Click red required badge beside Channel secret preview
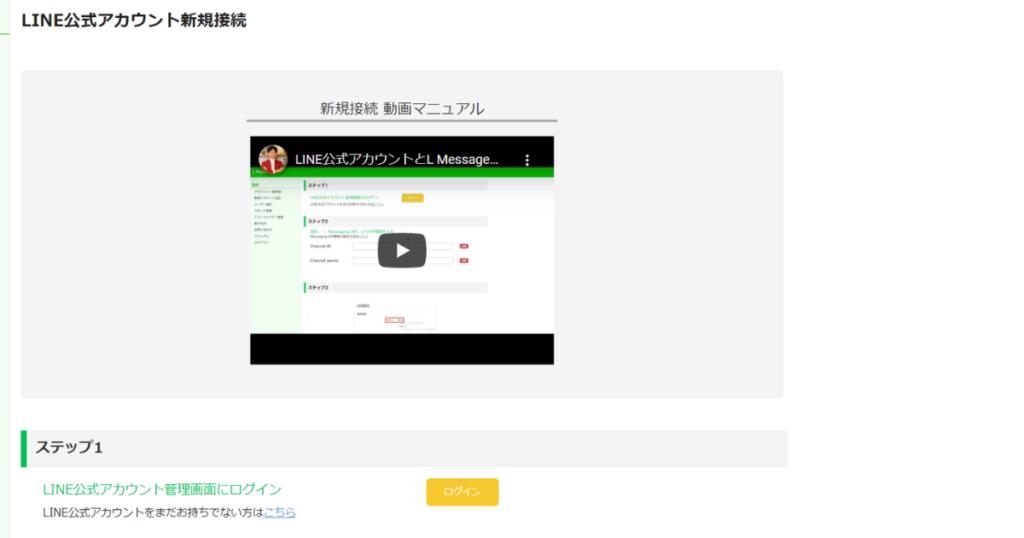Viewport: 1024px width, 538px height. pos(464,261)
